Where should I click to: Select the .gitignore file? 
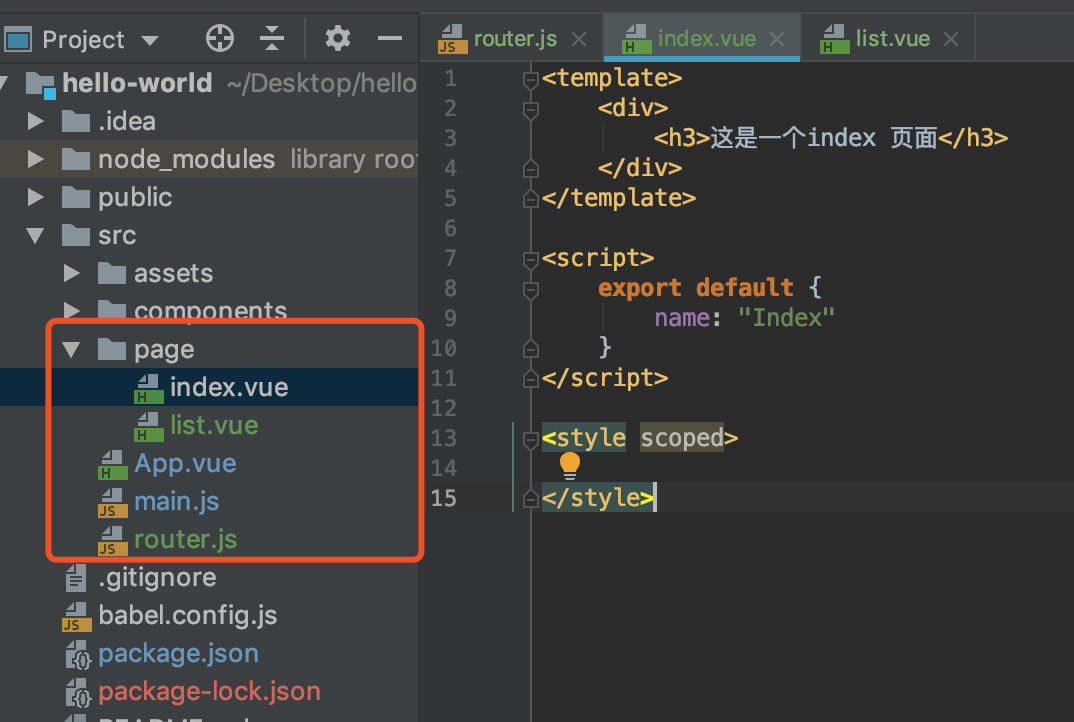[158, 577]
